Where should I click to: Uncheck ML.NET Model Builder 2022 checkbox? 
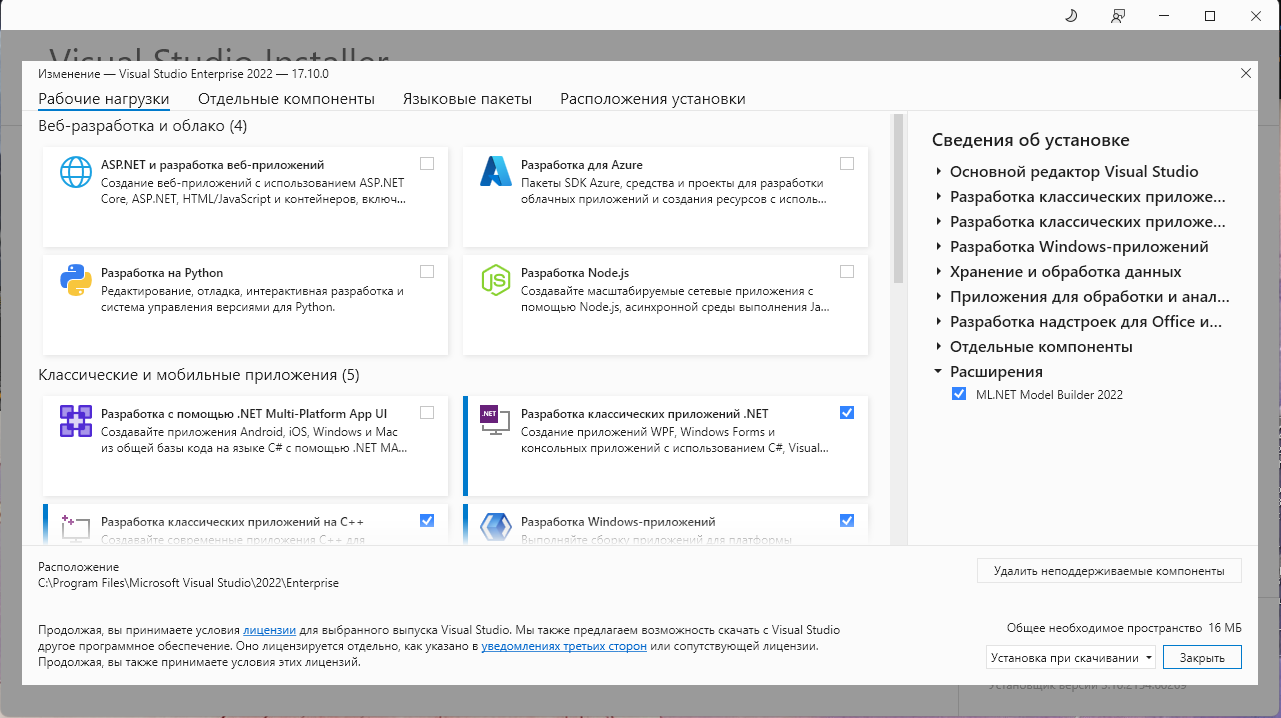959,394
